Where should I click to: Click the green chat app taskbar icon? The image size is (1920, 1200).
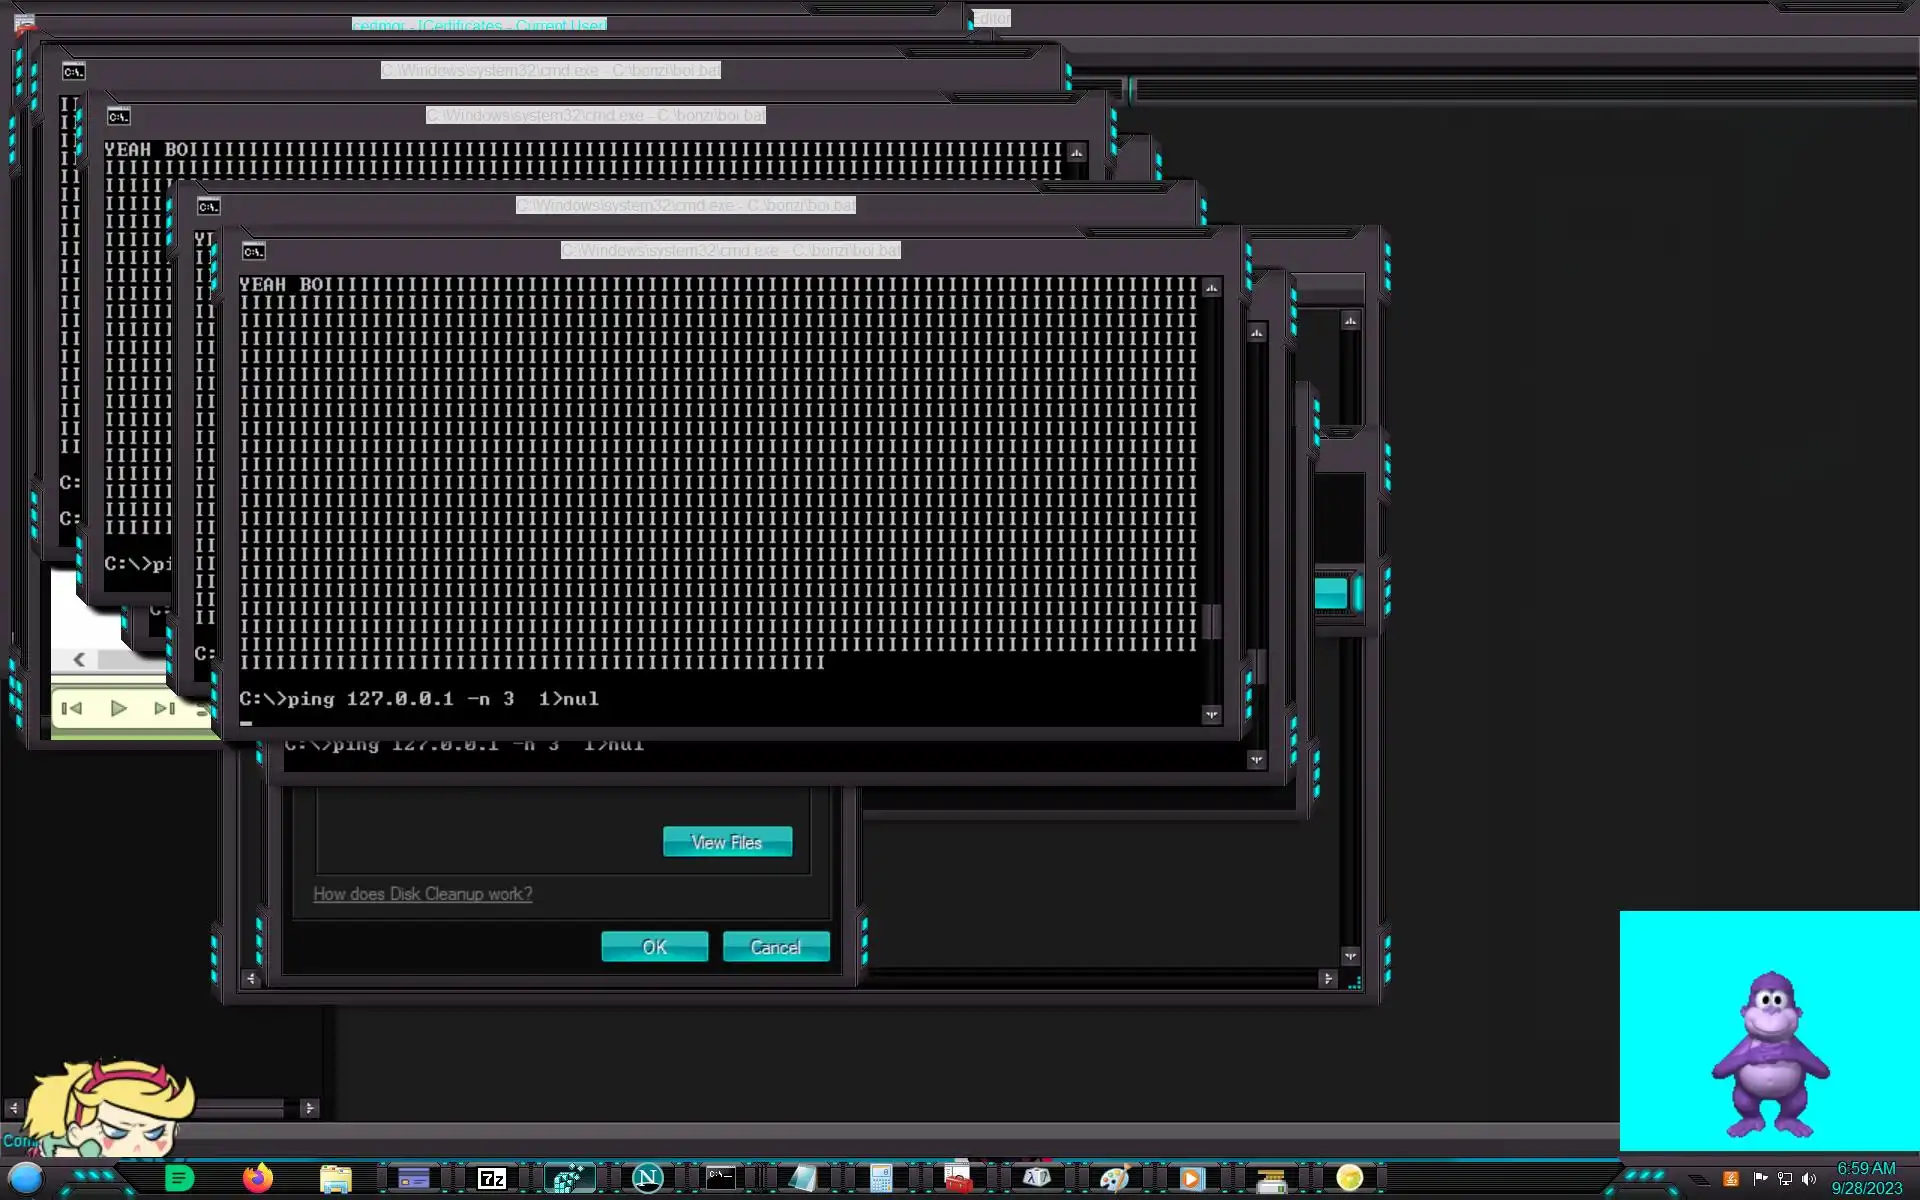(180, 1179)
